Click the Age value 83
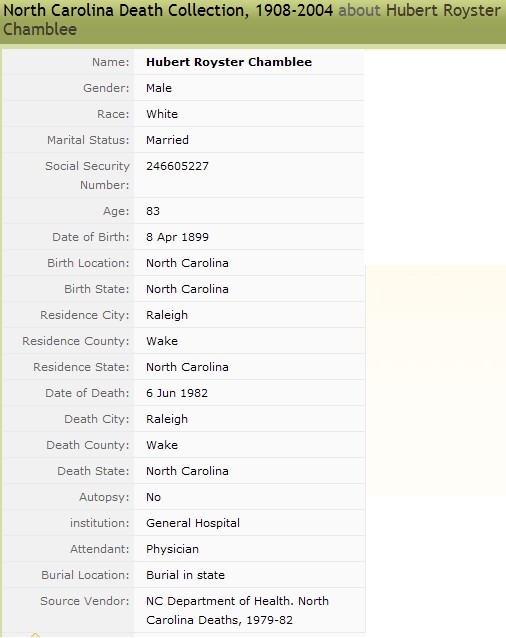Viewport: 506px width, 638px height. [x=153, y=211]
